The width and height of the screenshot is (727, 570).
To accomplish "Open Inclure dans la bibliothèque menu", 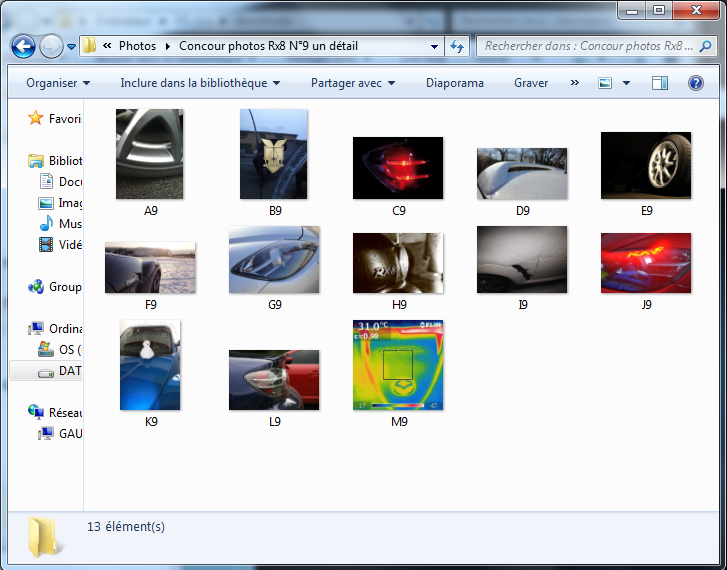I will coord(200,83).
